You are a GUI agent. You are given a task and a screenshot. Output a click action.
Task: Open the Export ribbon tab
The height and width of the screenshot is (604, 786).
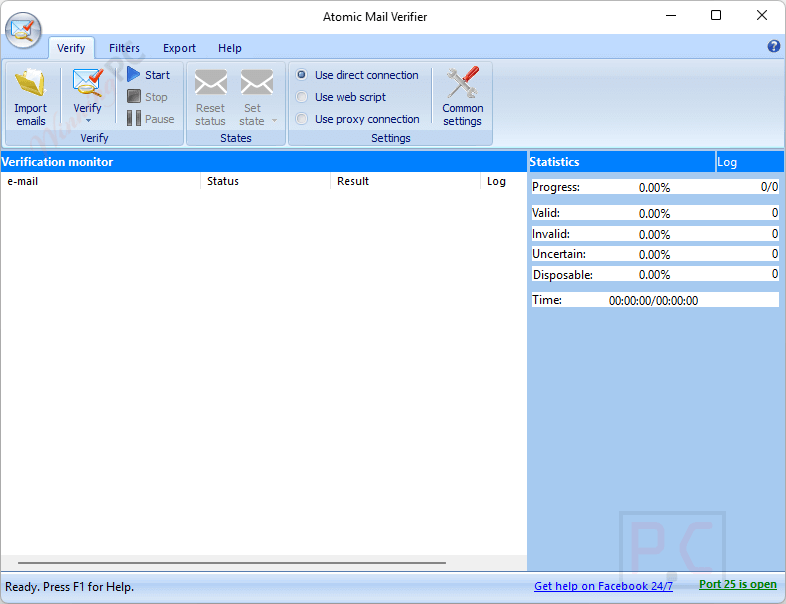(179, 48)
